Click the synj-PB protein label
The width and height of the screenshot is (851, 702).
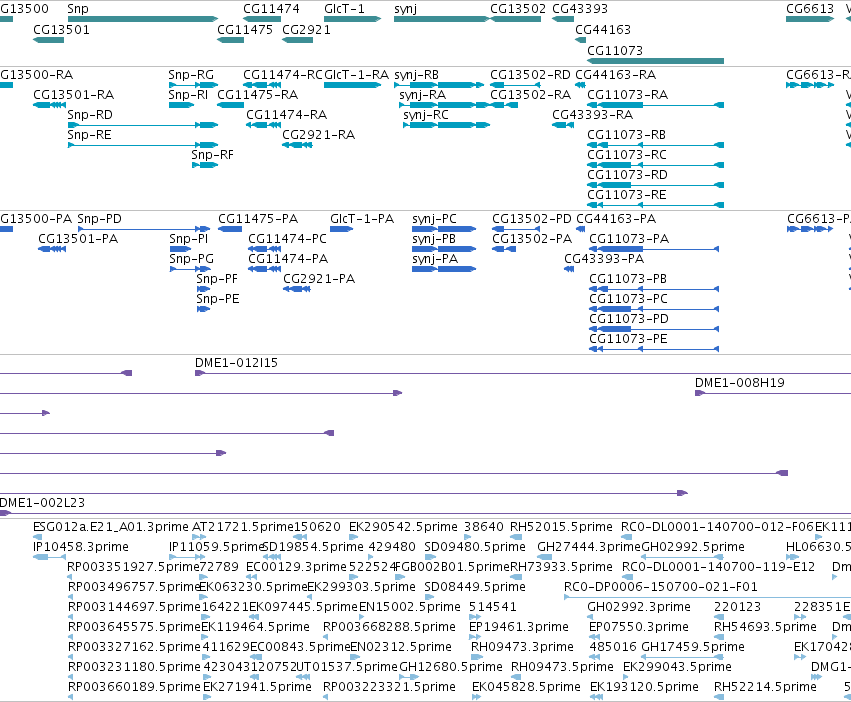coord(434,239)
